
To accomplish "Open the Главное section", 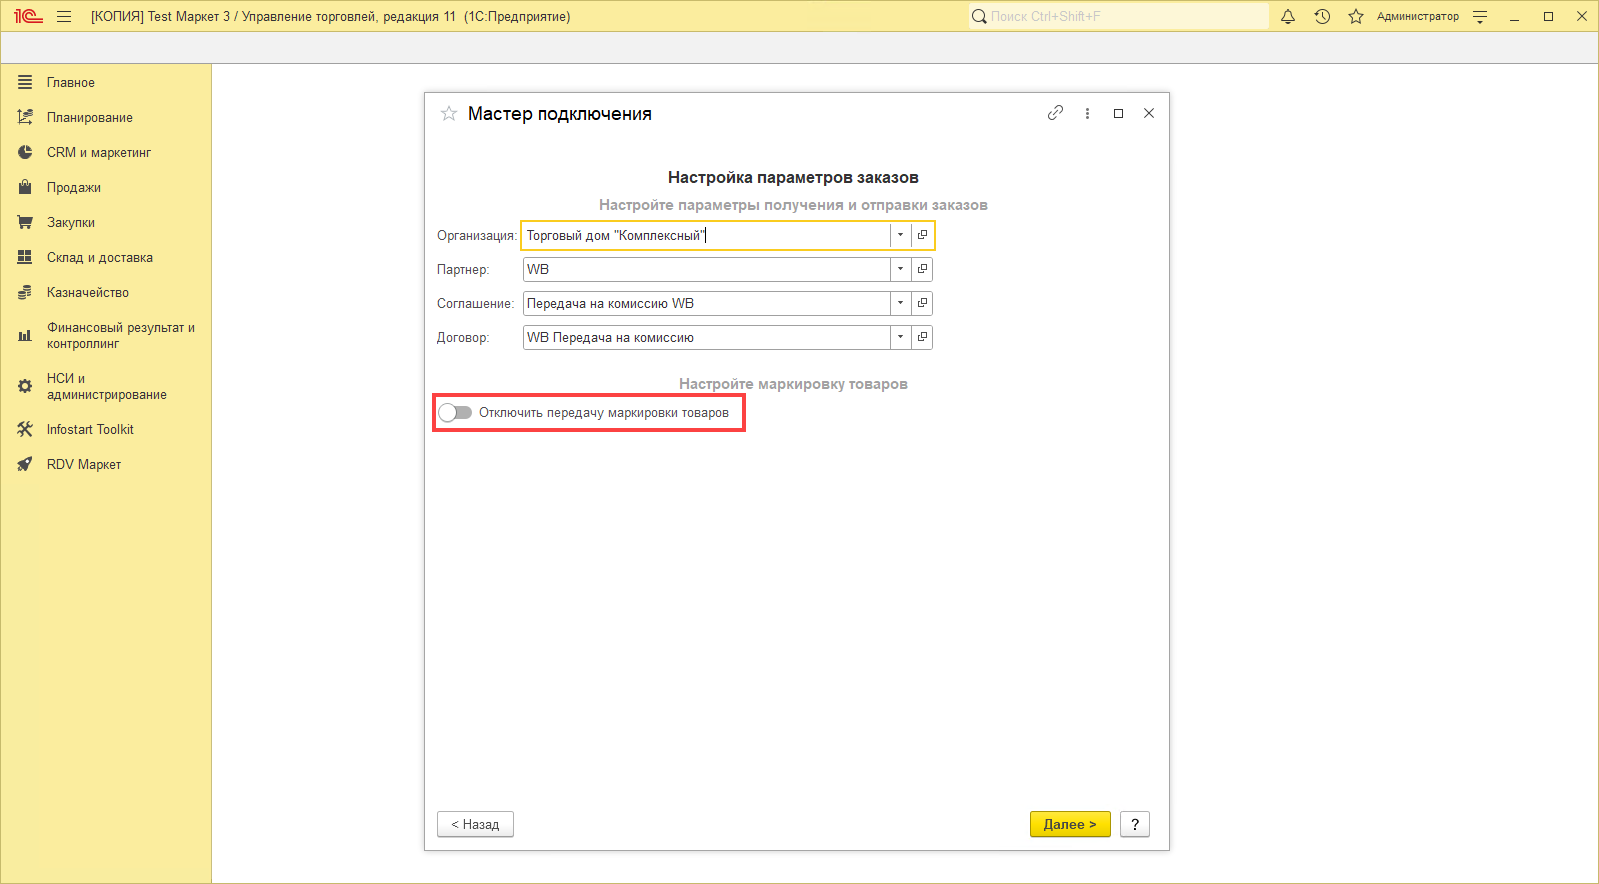I will (x=106, y=82).
